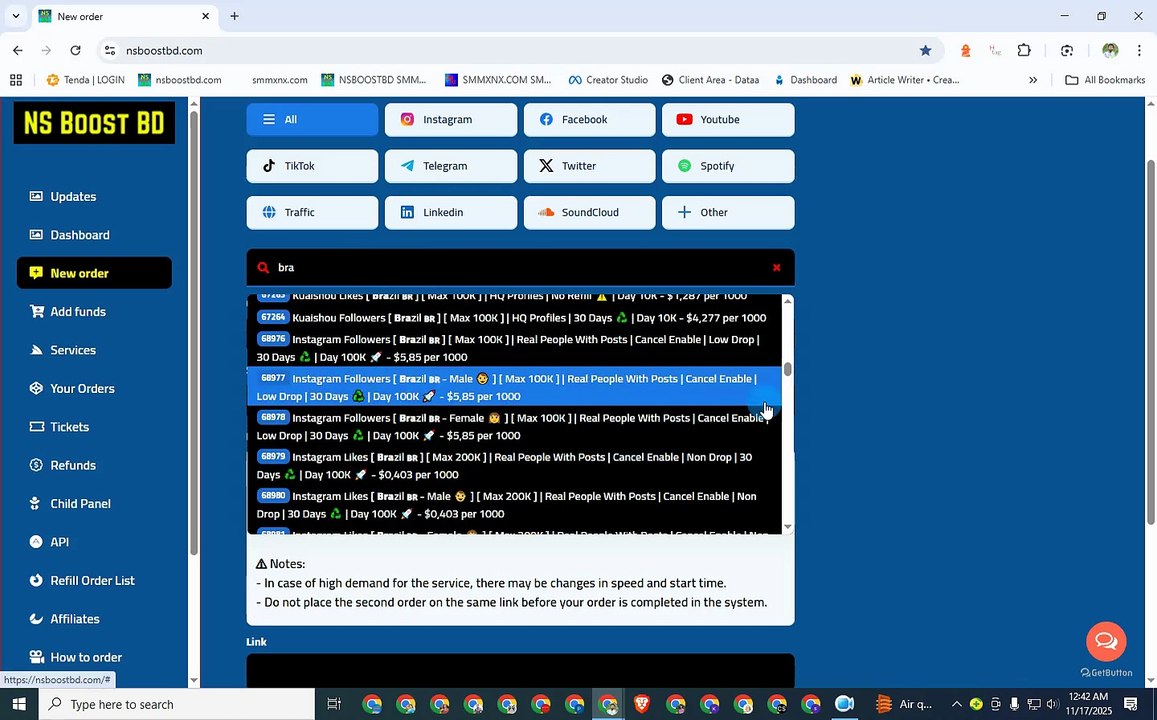This screenshot has height=720, width=1157.
Task: Open the Creator Studio bookmark
Action: (608, 80)
